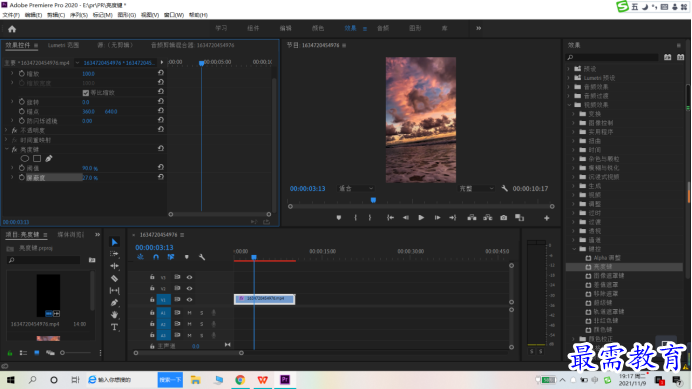Open the playback resolution dropdown
This screenshot has width=692, height=389.
coord(477,189)
